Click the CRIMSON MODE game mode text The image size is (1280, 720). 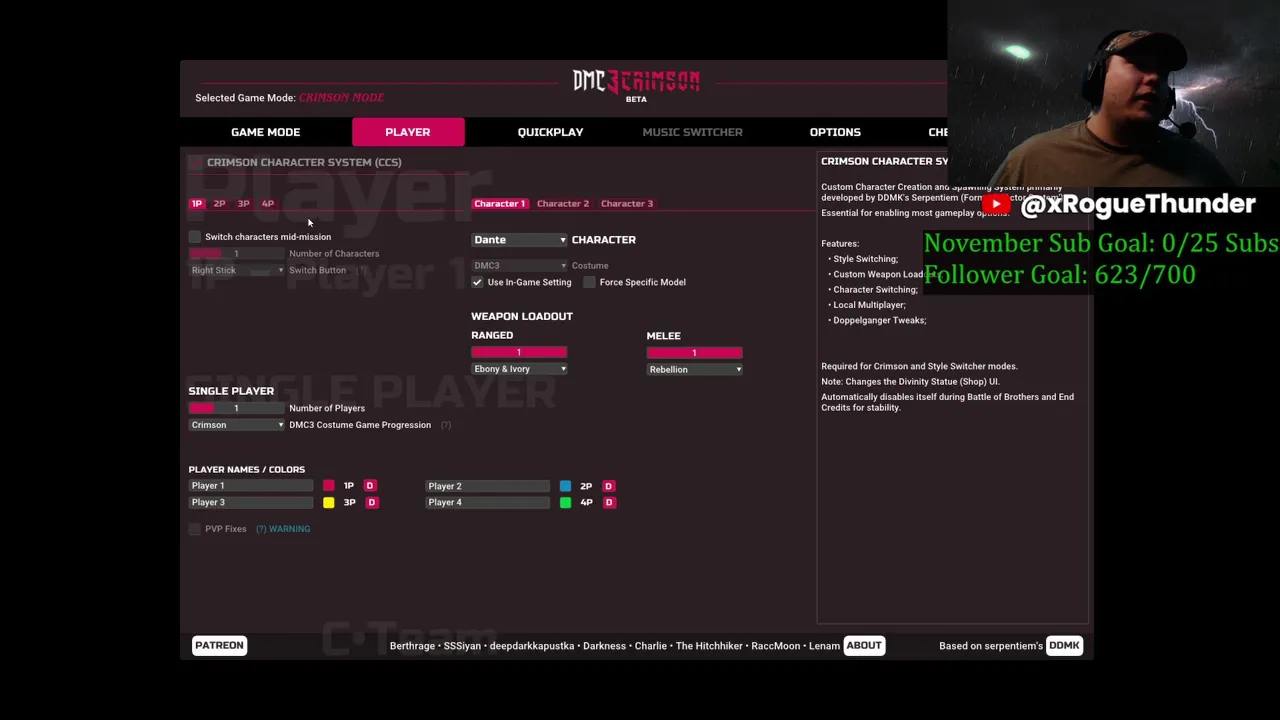pyautogui.click(x=341, y=98)
